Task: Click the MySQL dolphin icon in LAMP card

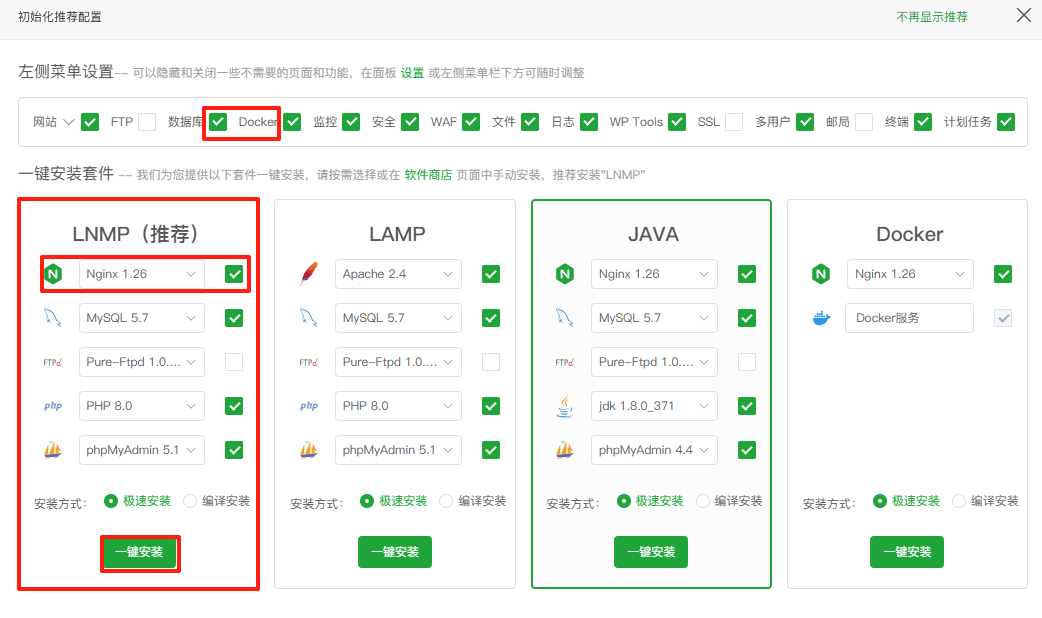Action: [309, 318]
